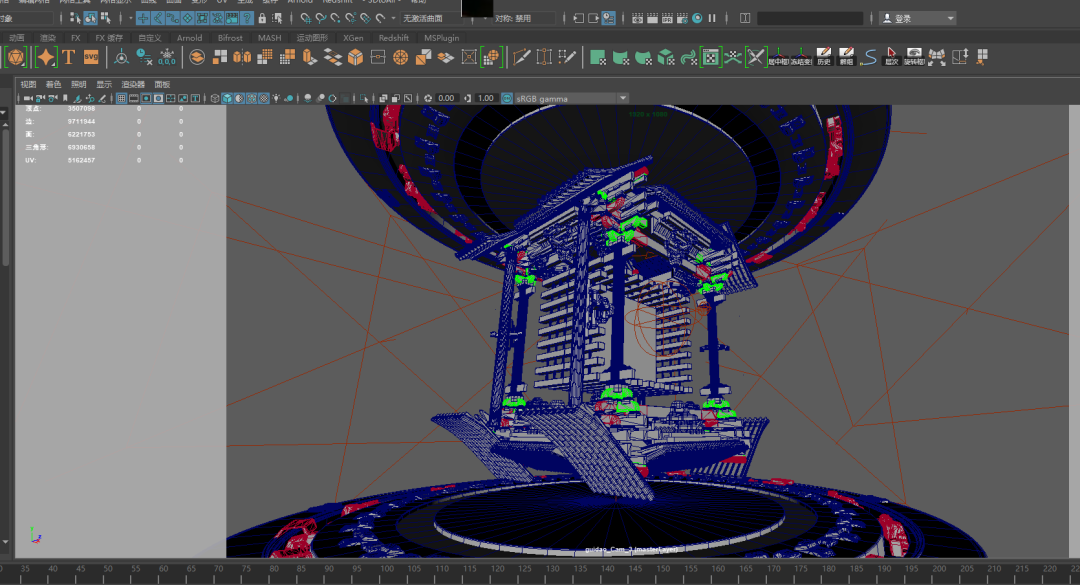The width and height of the screenshot is (1080, 585).
Task: Click the freeze transformations (冻结变) shelf icon
Action: (x=801, y=57)
